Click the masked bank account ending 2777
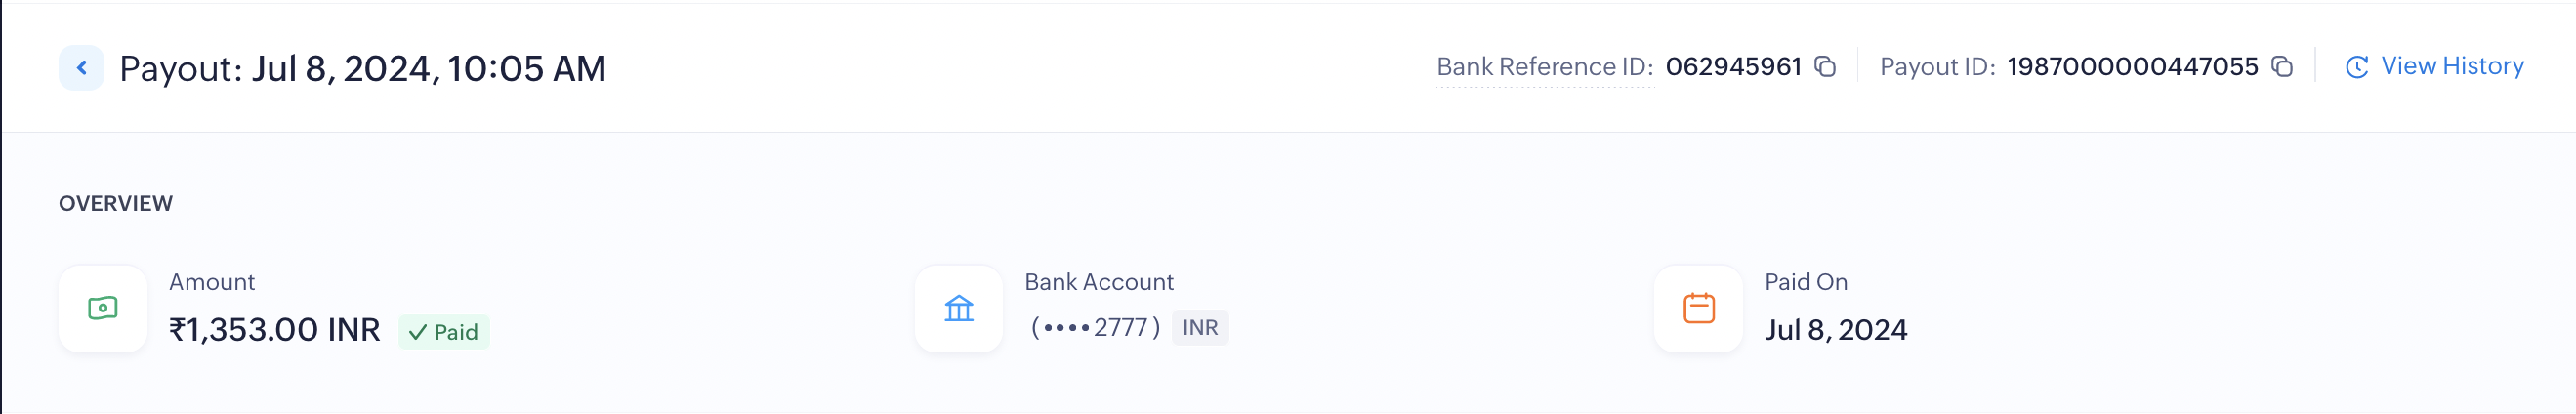 (1095, 328)
